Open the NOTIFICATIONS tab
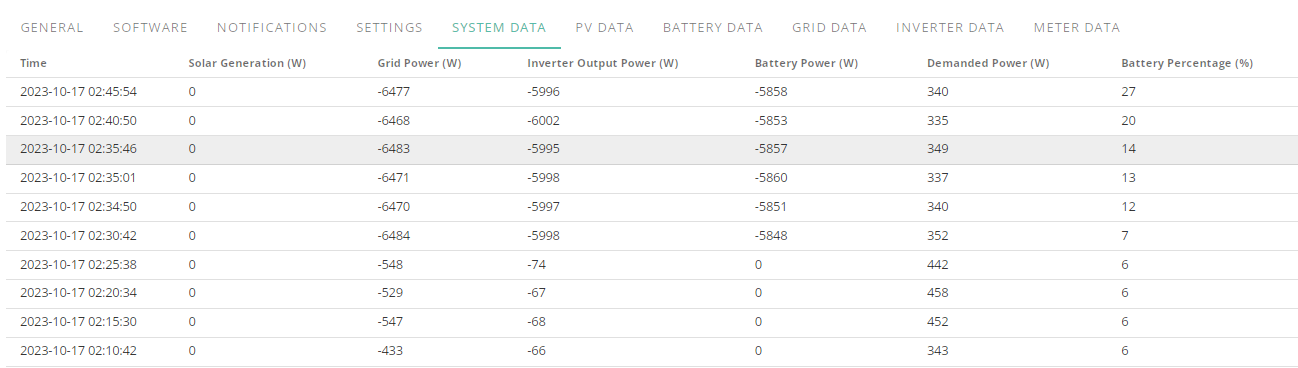 272,28
